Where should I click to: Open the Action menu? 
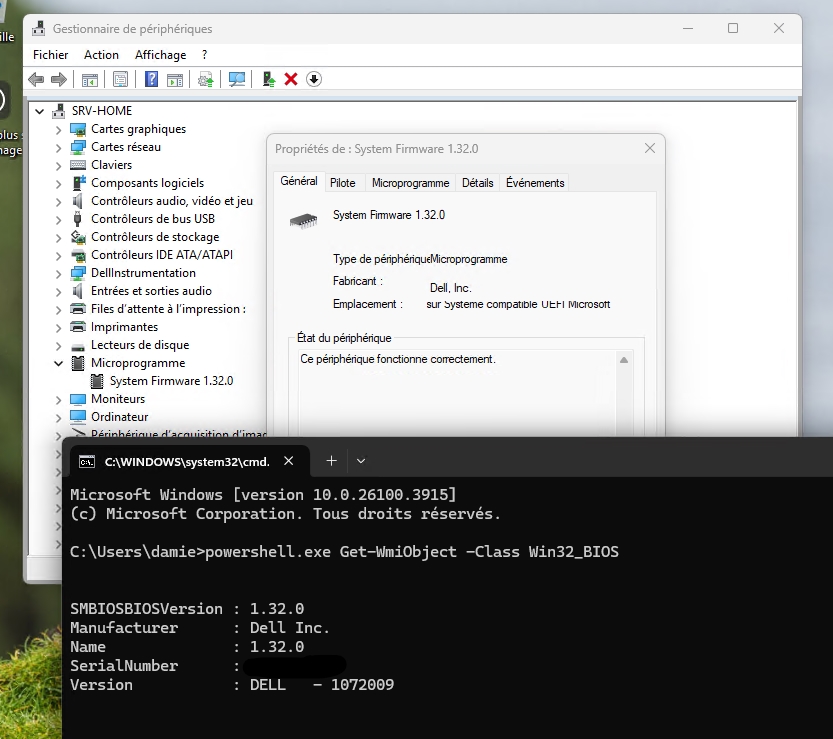click(x=101, y=55)
